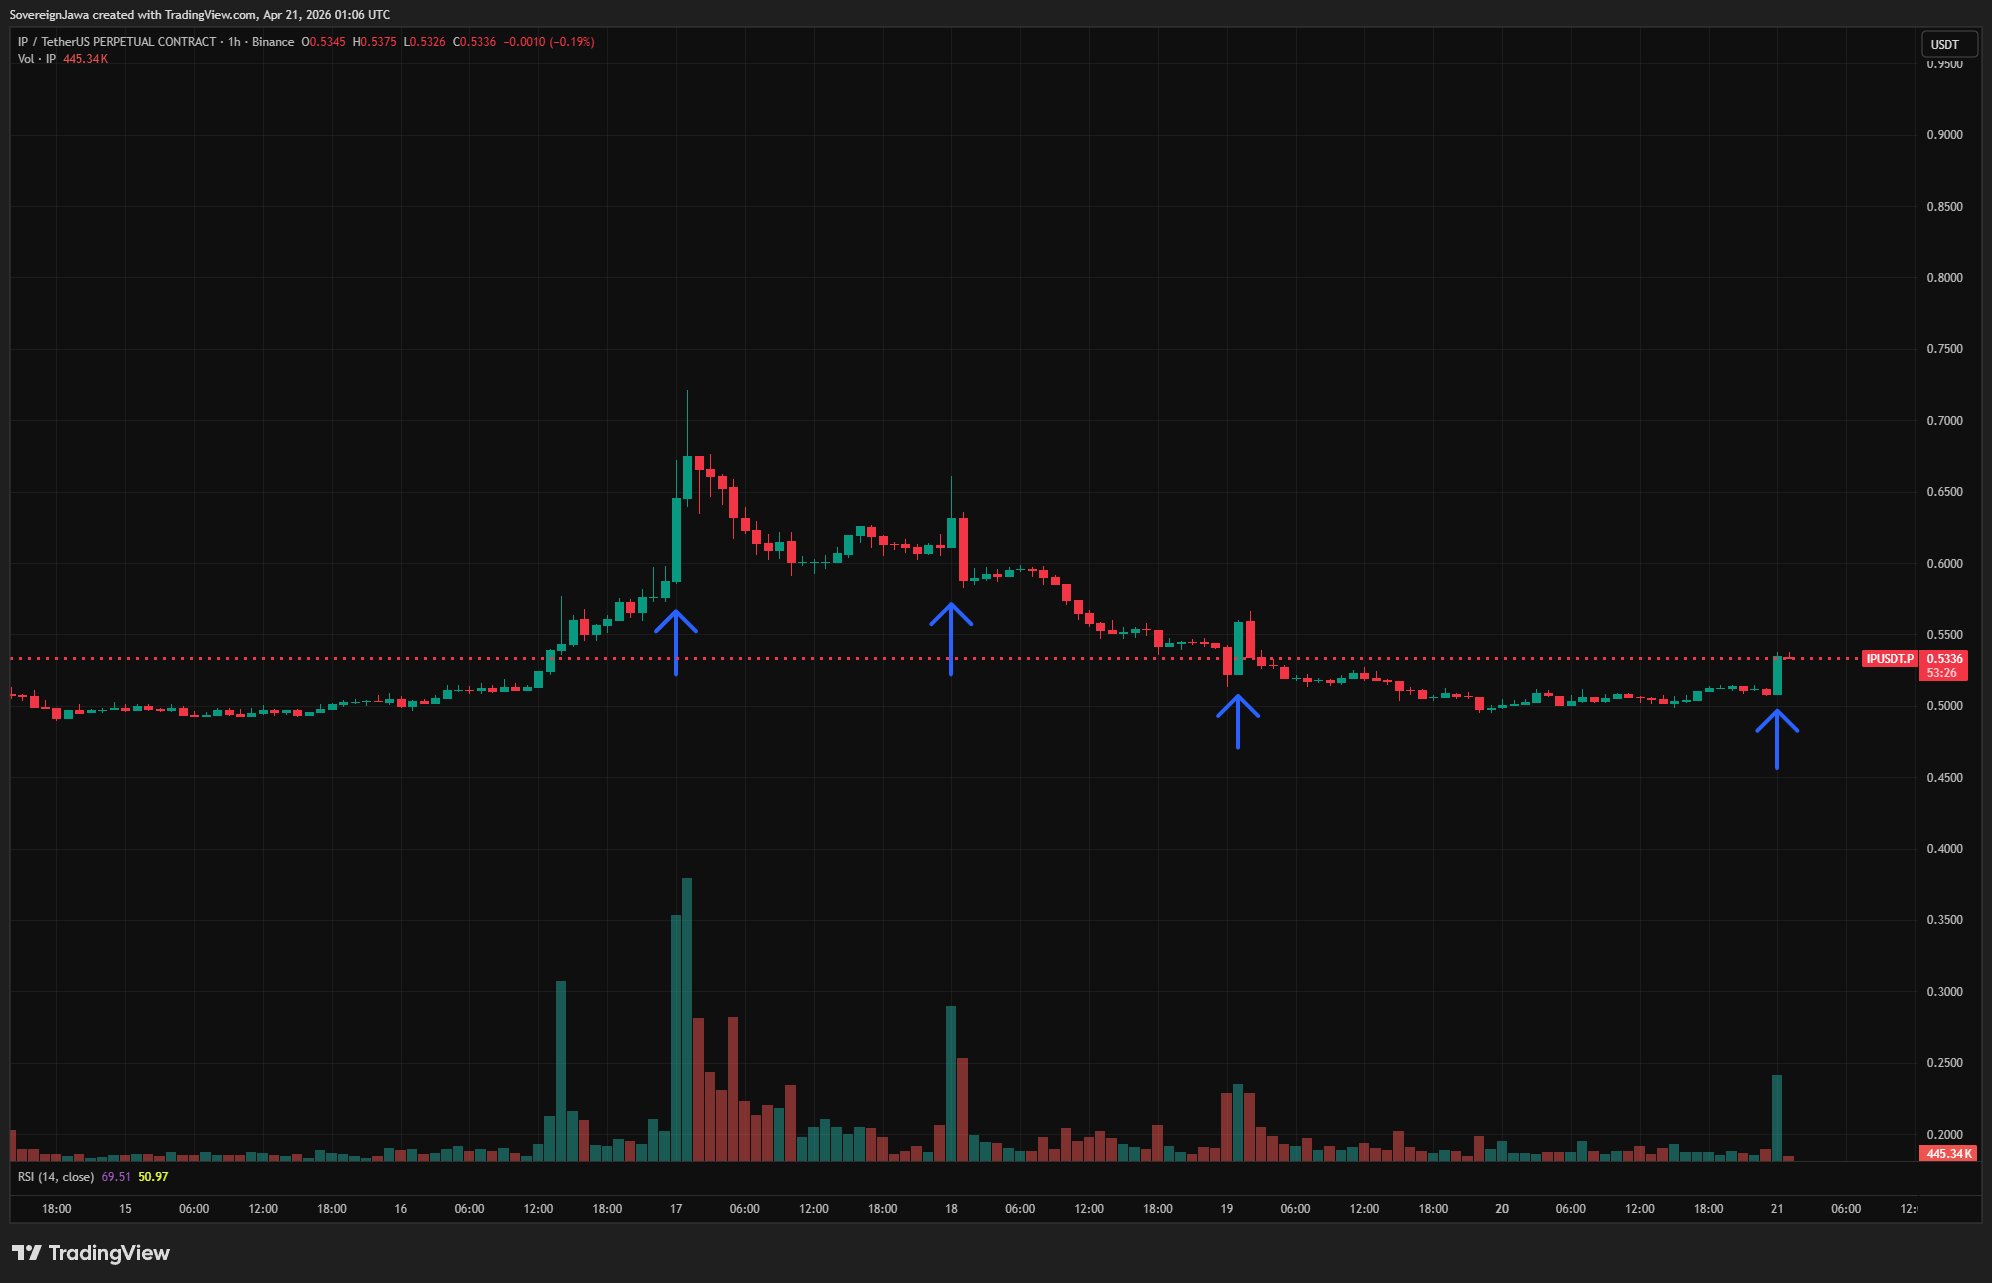Select the RSI (14, close) indicator legend

click(x=56, y=1177)
